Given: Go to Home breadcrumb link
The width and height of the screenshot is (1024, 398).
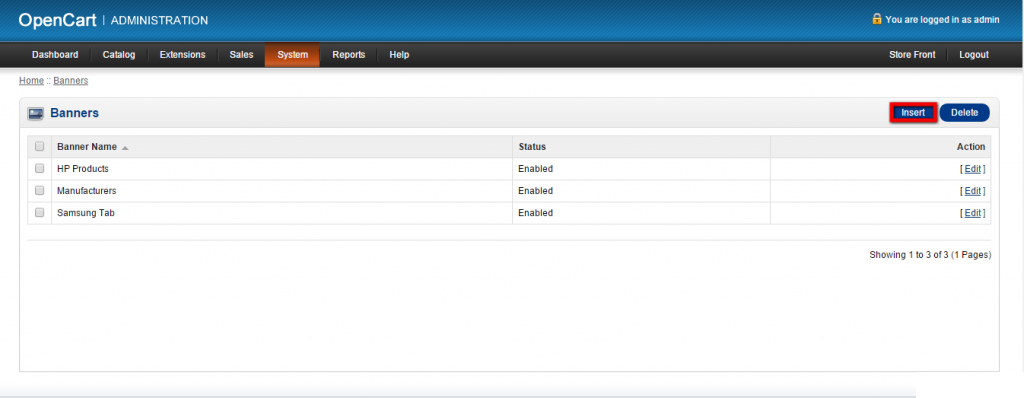Looking at the screenshot, I should [31, 80].
